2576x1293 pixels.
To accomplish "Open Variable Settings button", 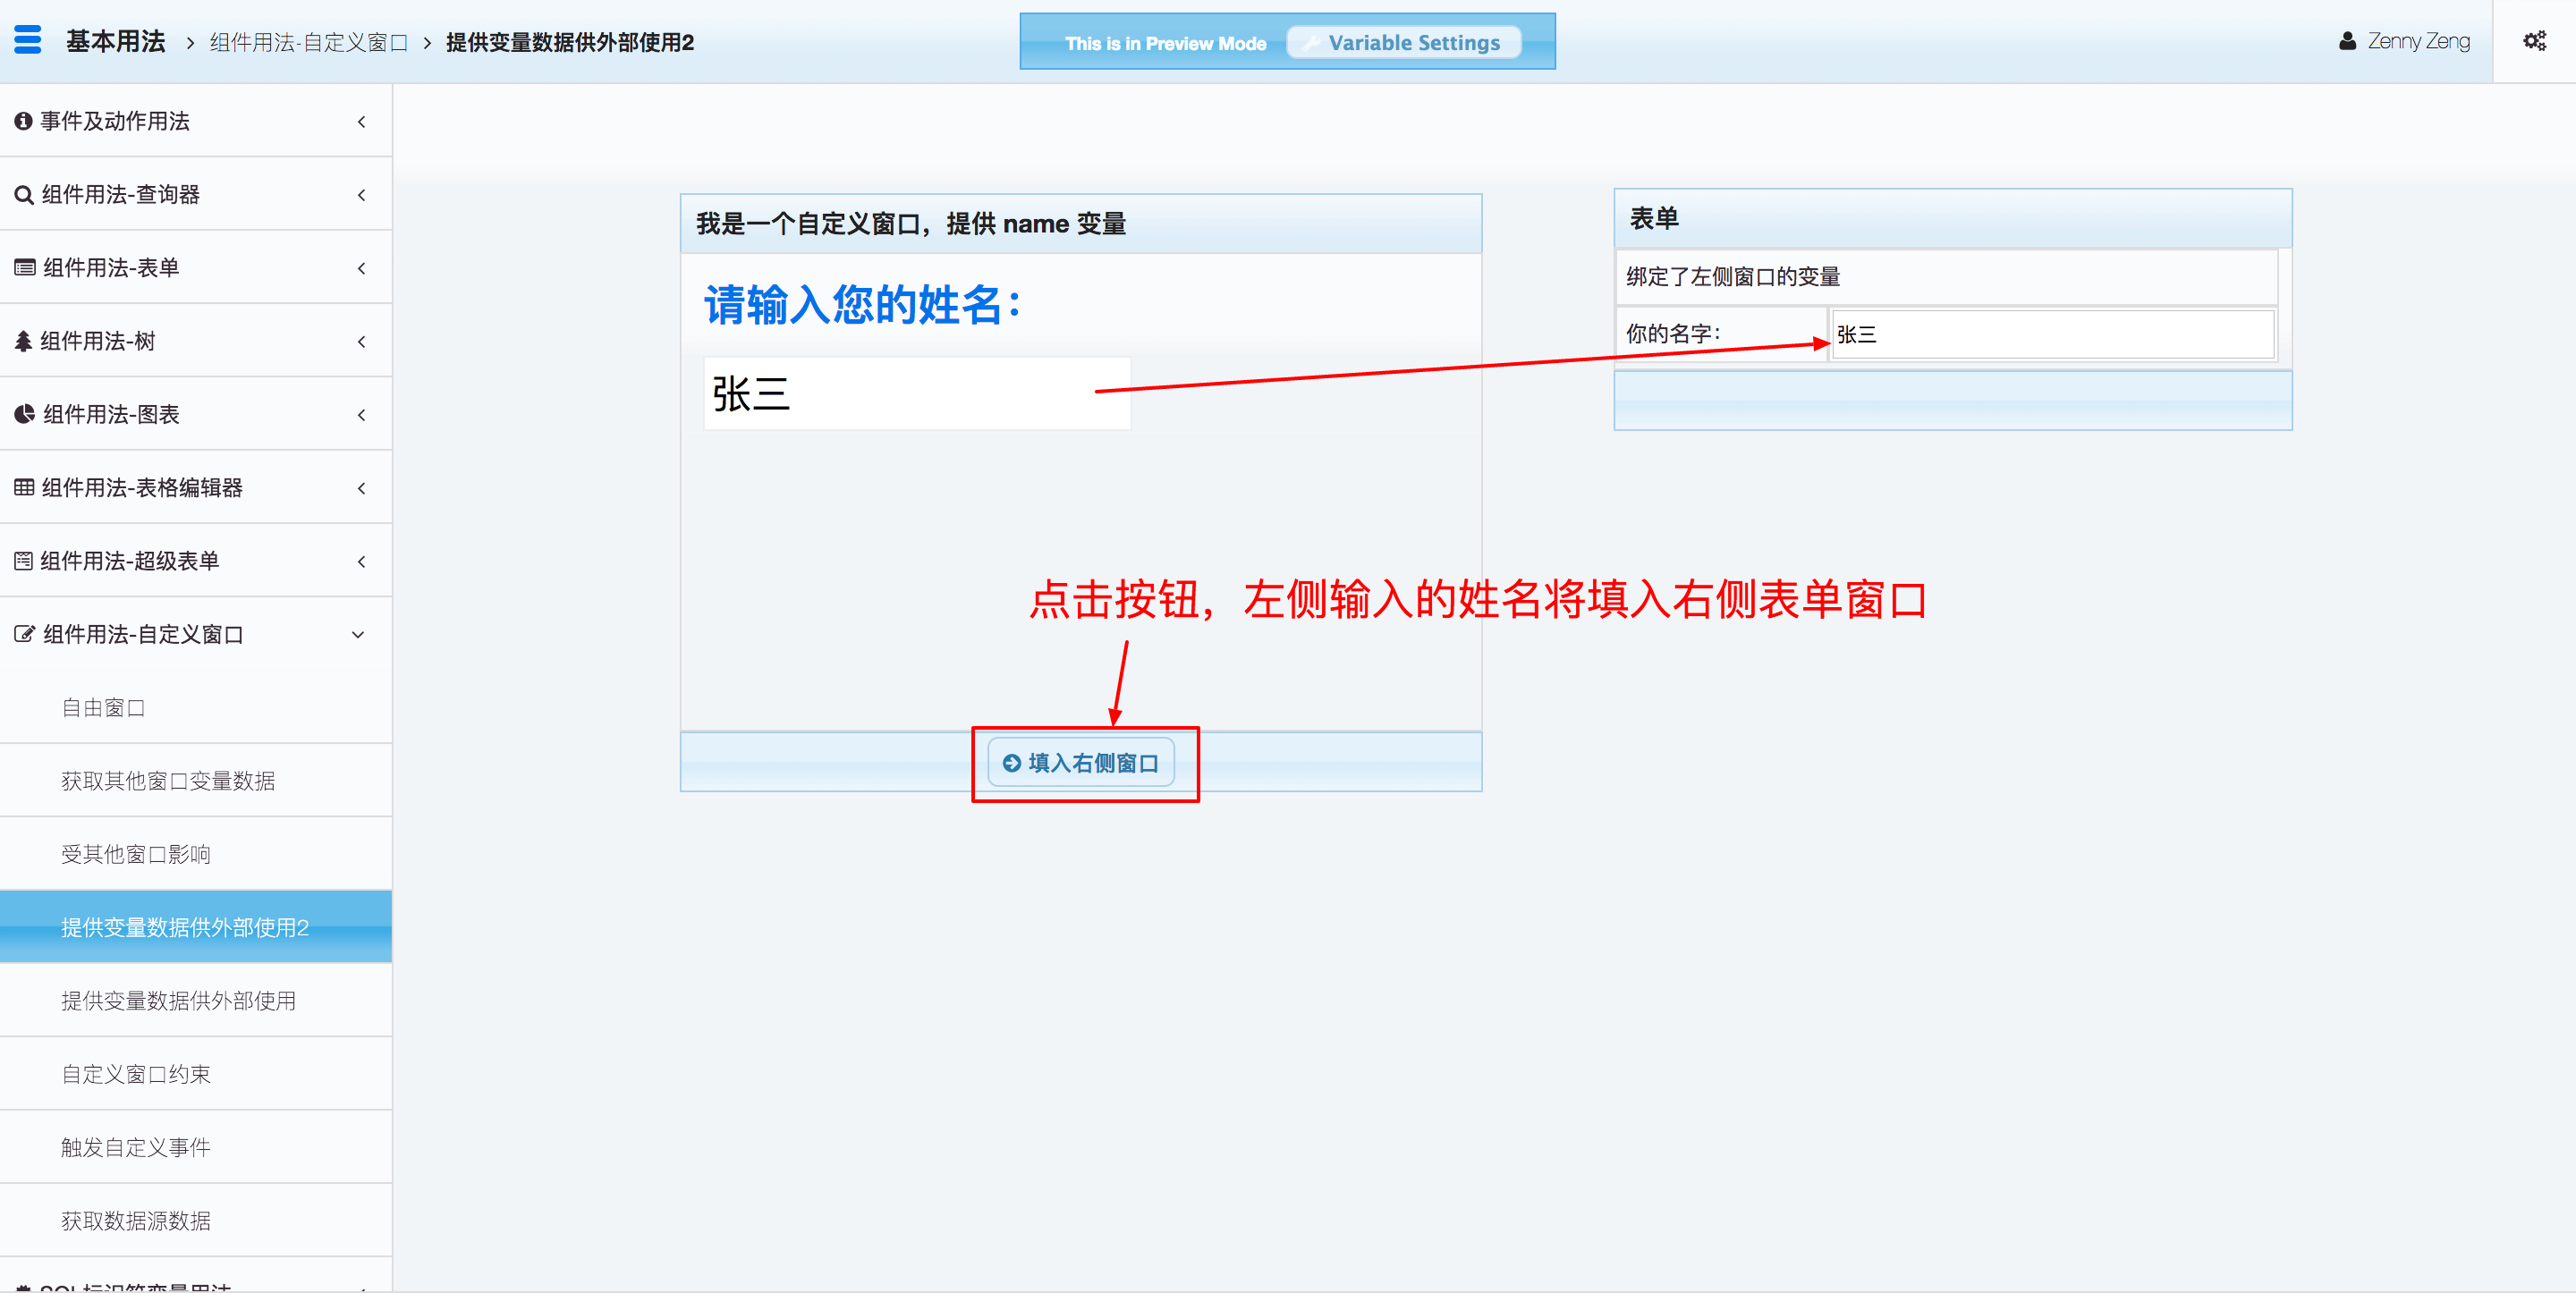I will click(1403, 43).
